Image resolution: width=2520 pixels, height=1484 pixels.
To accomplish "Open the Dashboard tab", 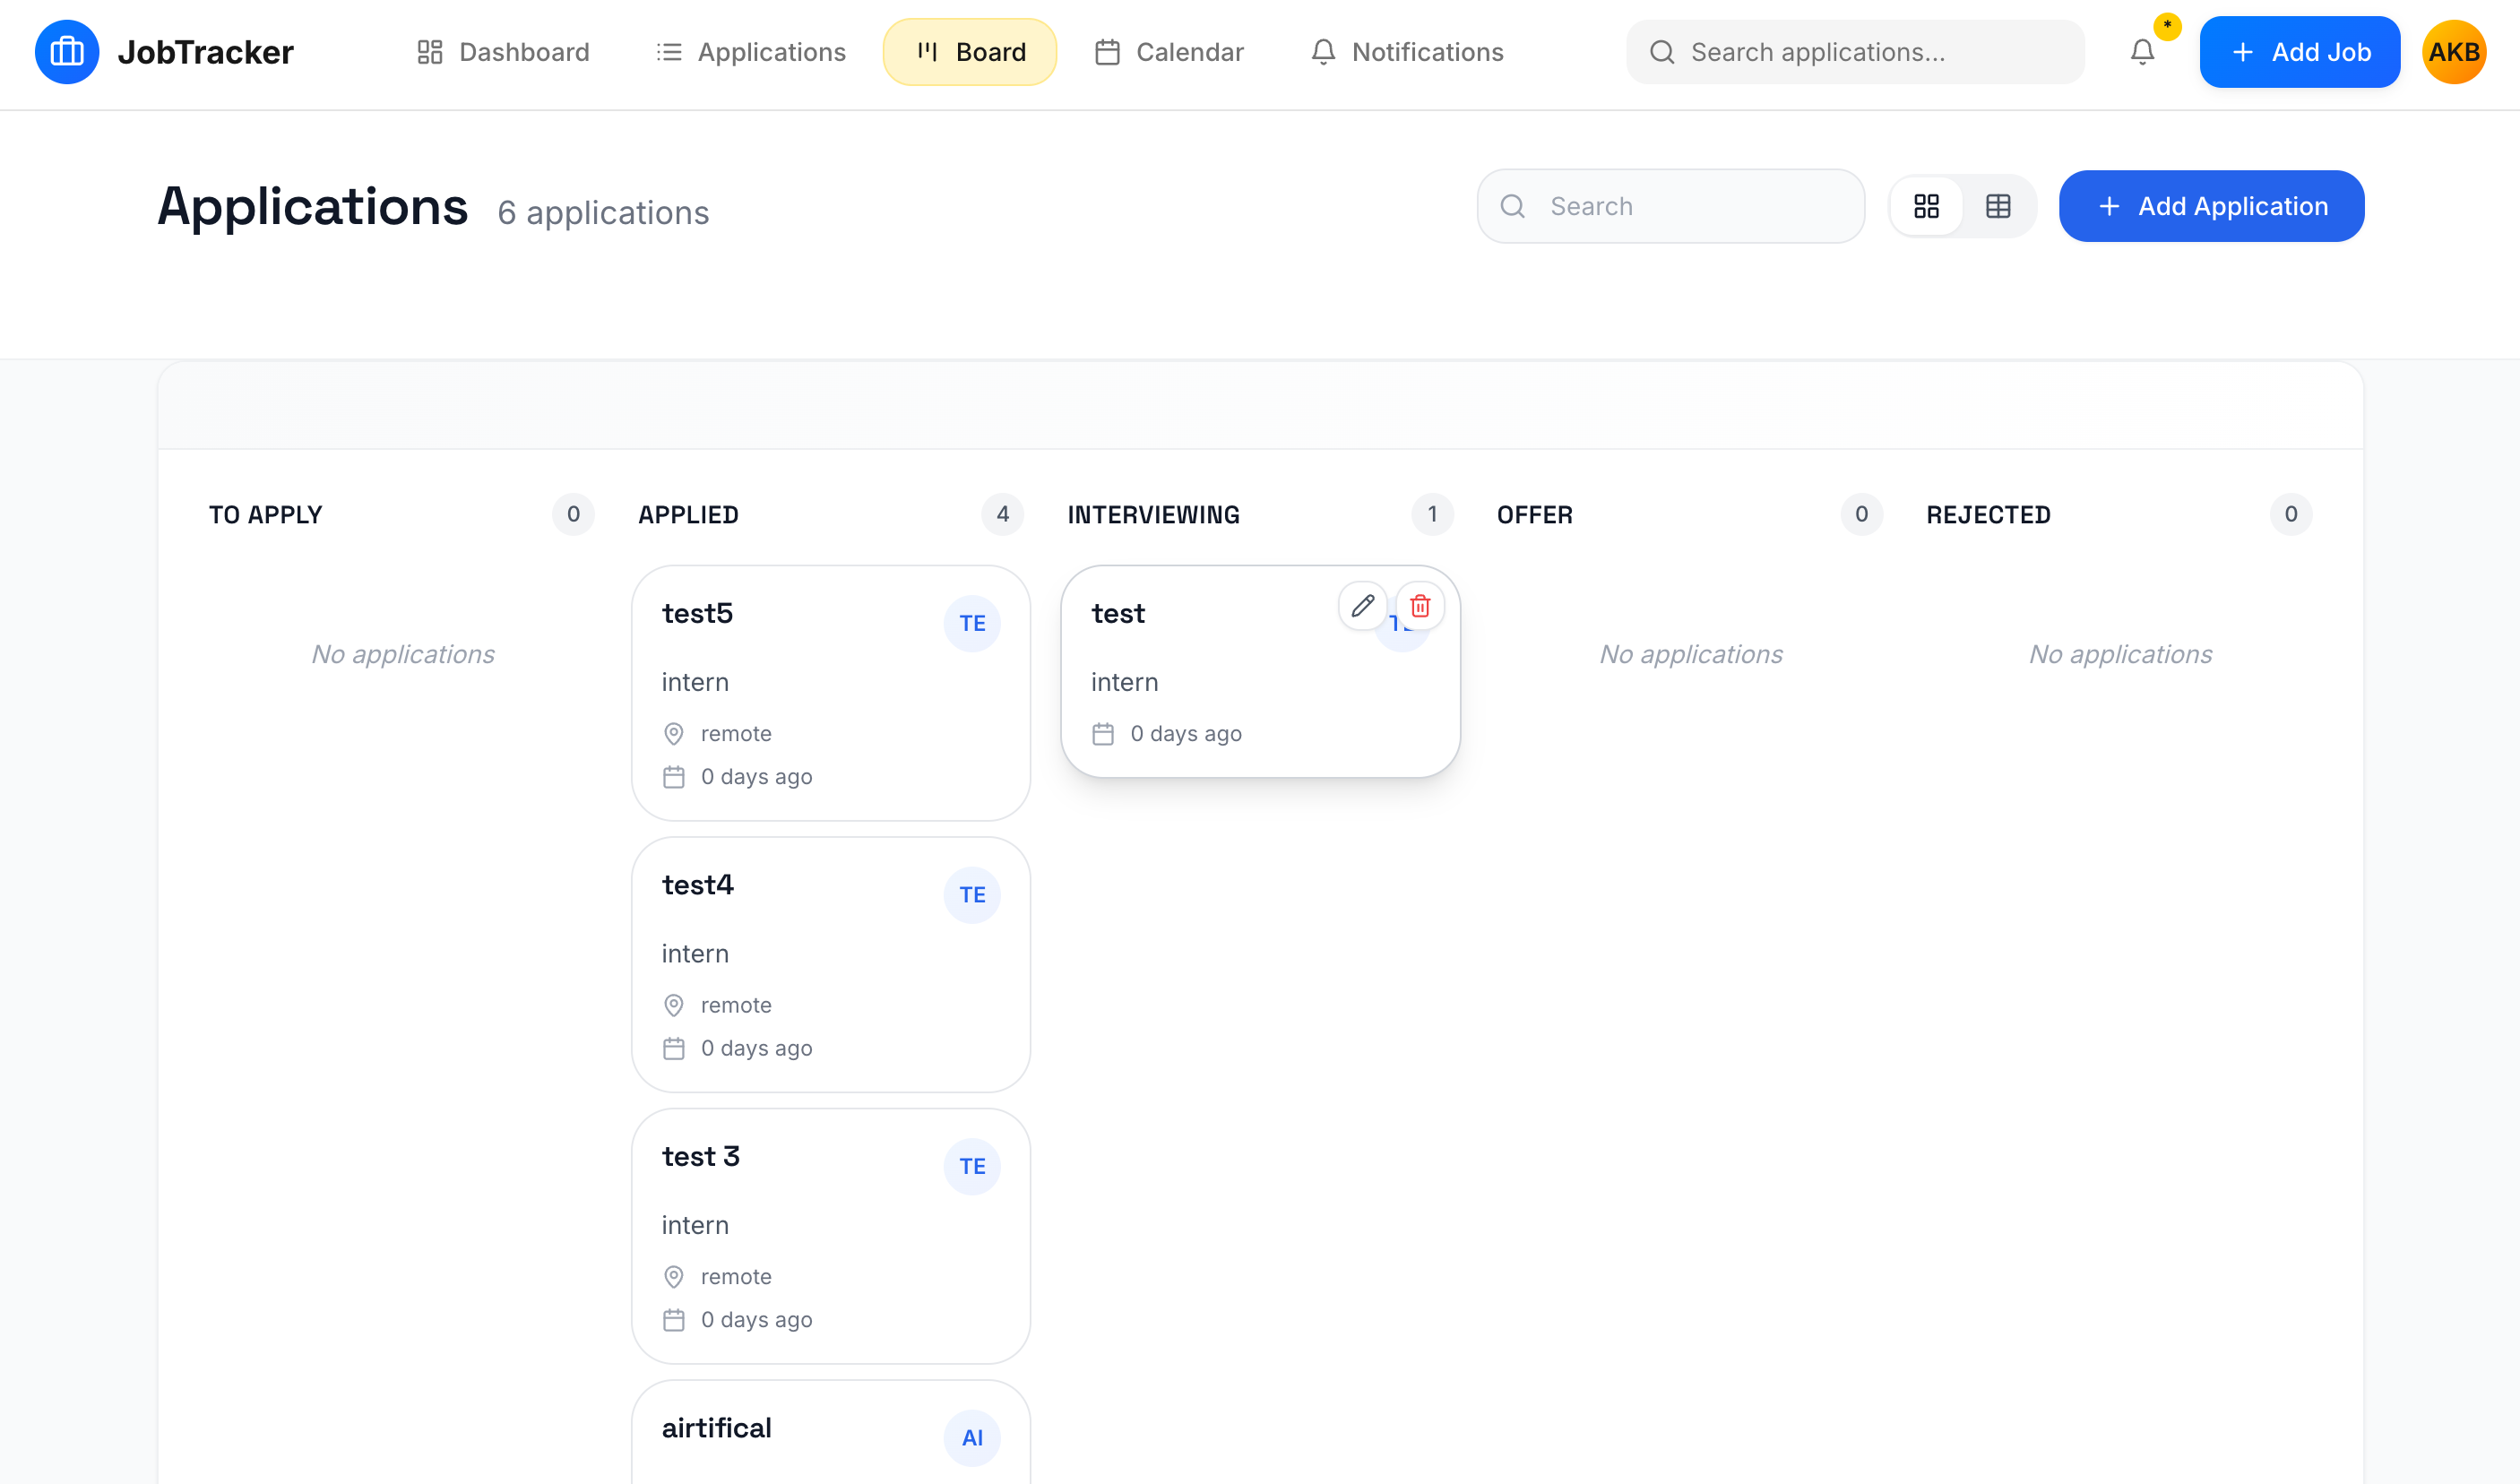I will coord(503,52).
